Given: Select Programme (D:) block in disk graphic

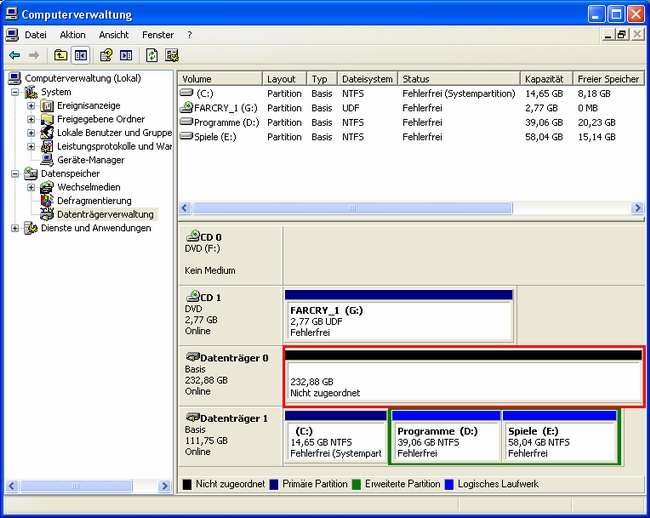Looking at the screenshot, I should pos(446,437).
